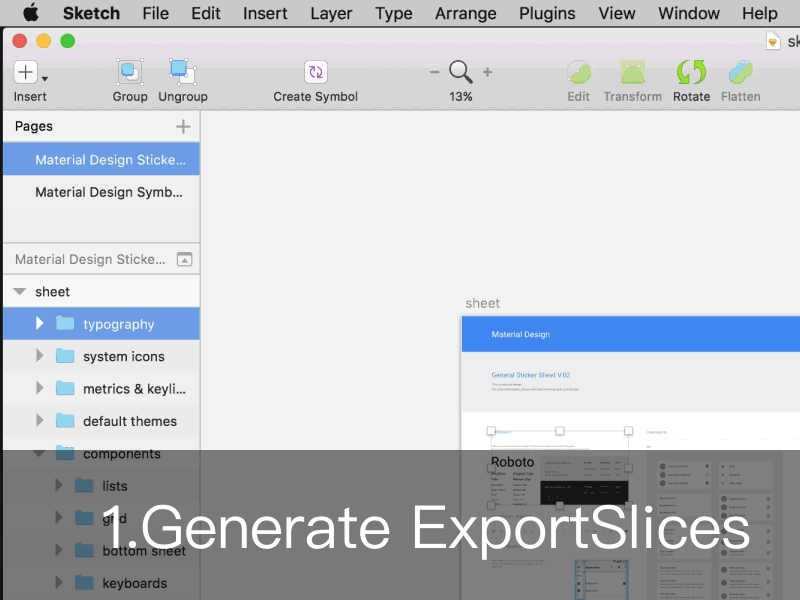Expand the bottom sheet group
Image resolution: width=800 pixels, height=600 pixels.
(59, 550)
